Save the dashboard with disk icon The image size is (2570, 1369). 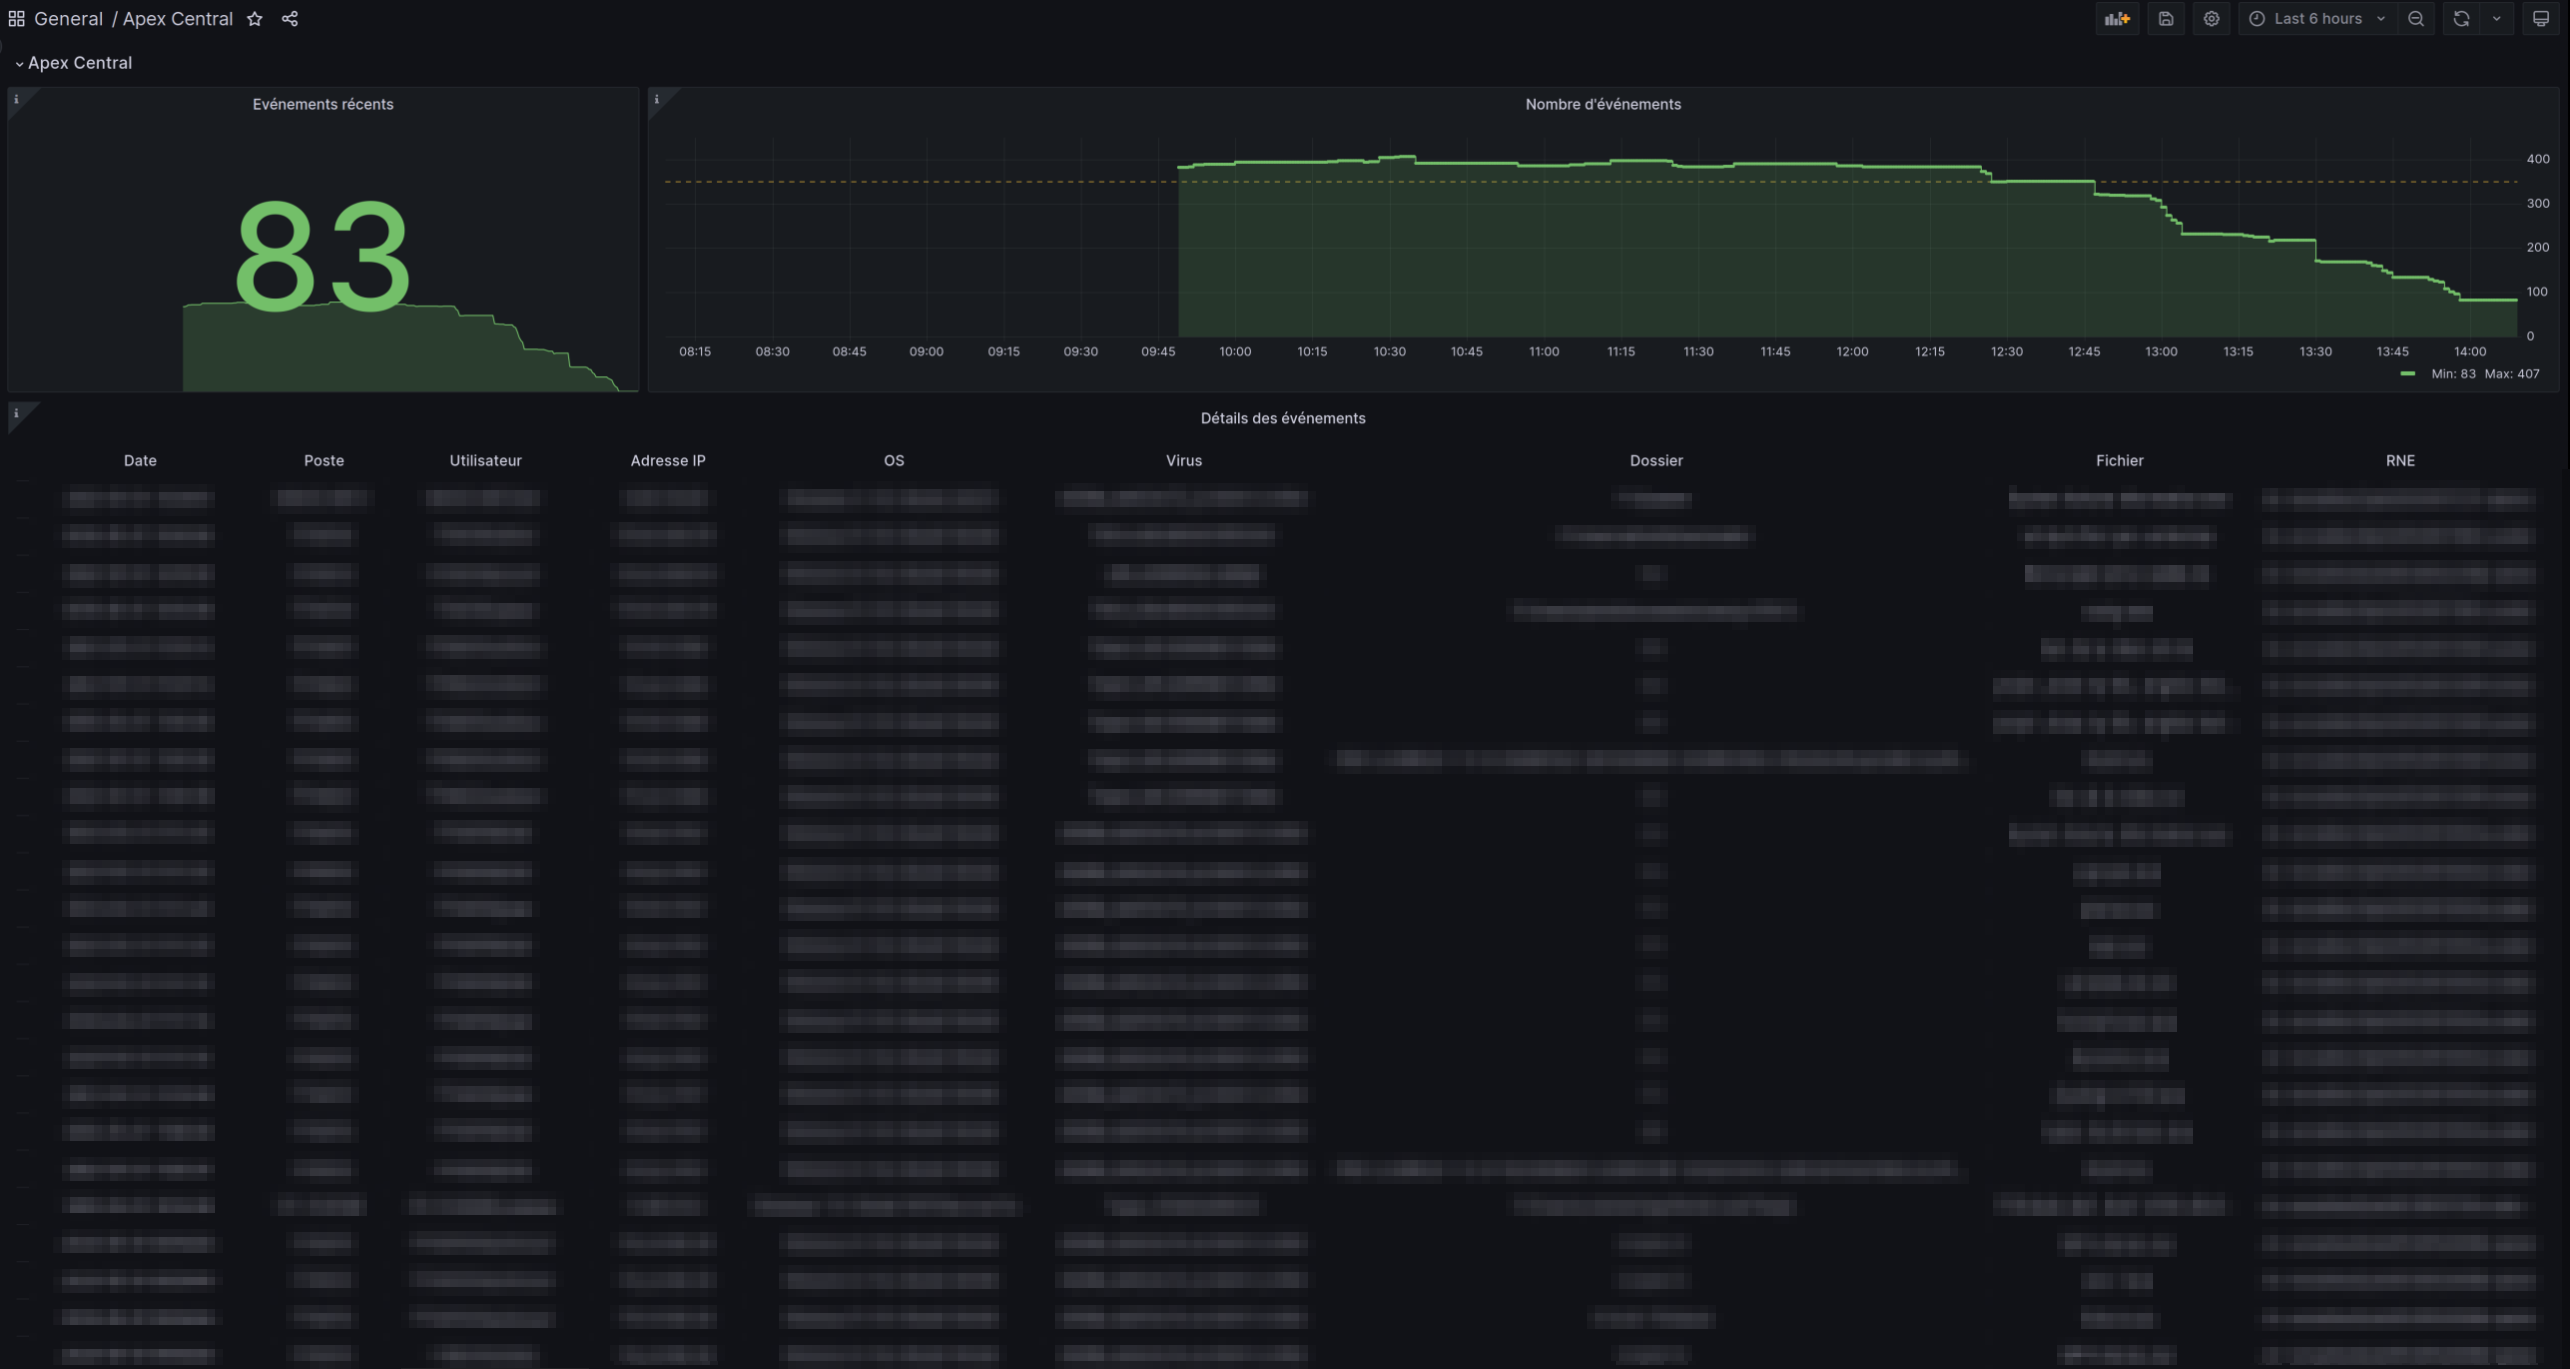pyautogui.click(x=2166, y=19)
